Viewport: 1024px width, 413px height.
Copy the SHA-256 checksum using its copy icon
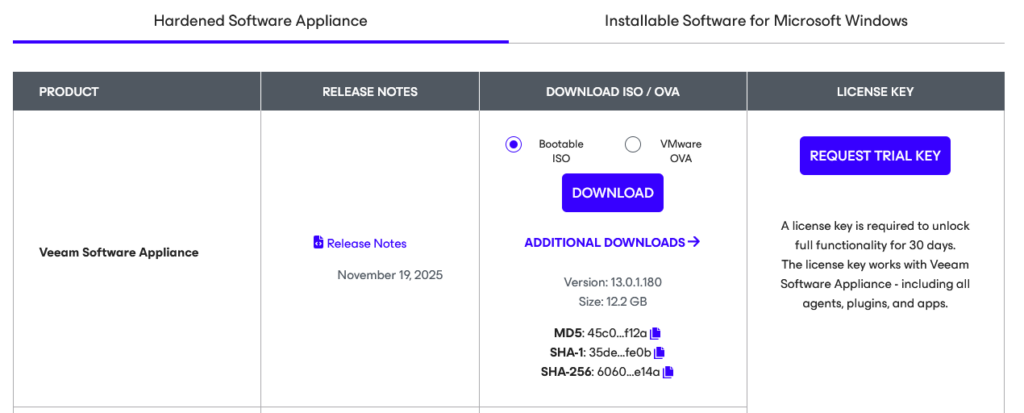(x=668, y=372)
